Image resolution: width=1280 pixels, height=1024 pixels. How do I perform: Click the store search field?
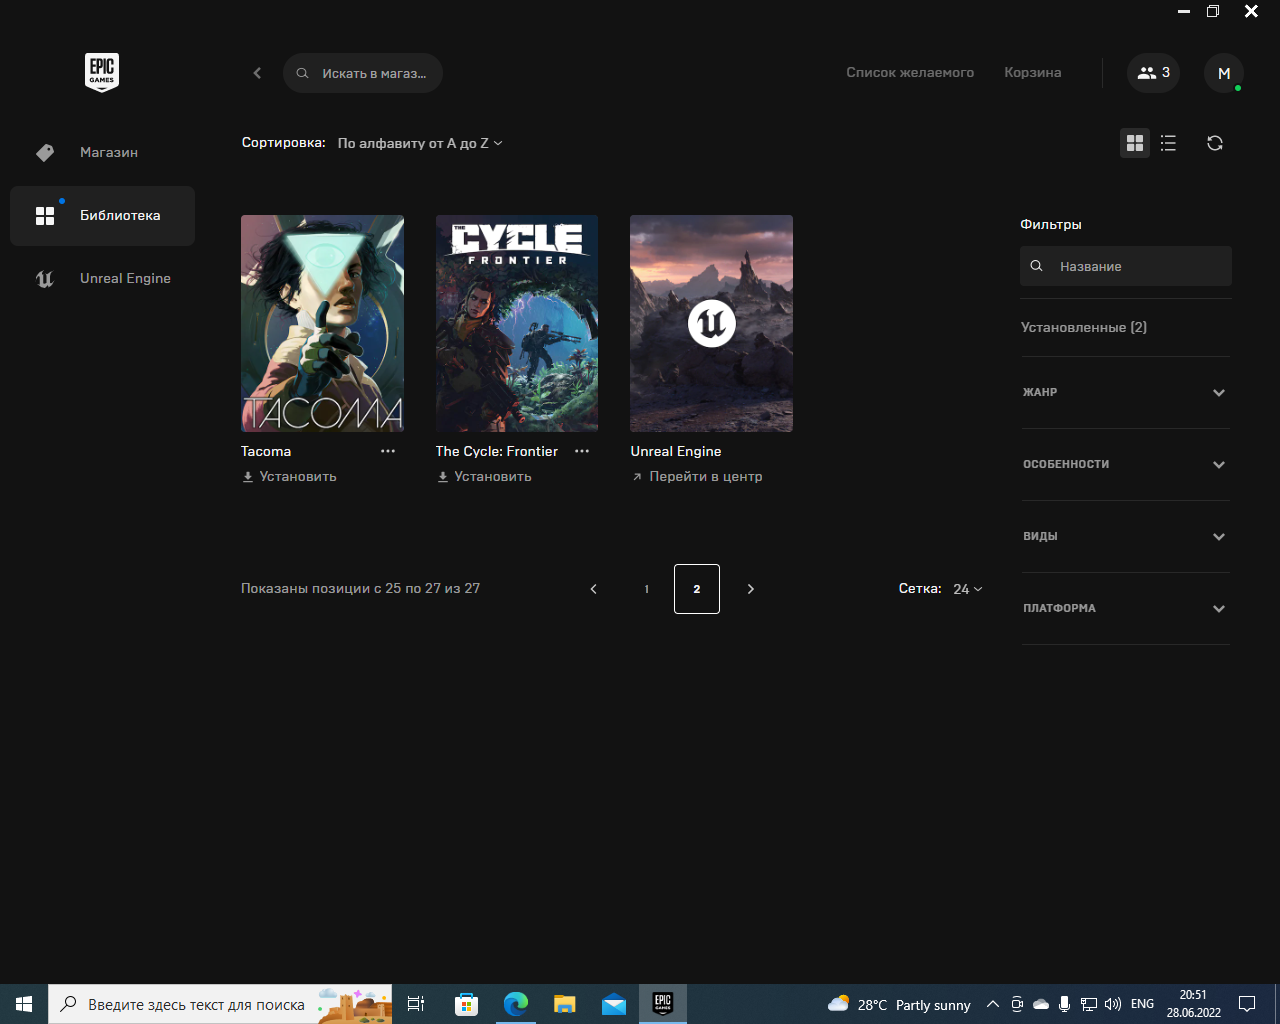point(363,73)
